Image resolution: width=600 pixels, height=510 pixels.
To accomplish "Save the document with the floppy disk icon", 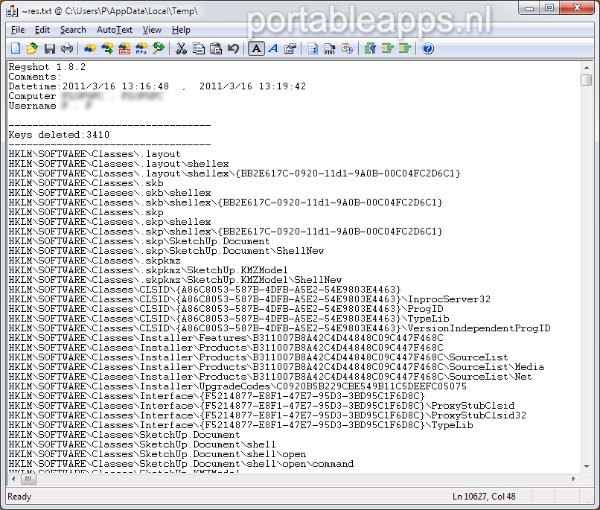I will (x=49, y=48).
